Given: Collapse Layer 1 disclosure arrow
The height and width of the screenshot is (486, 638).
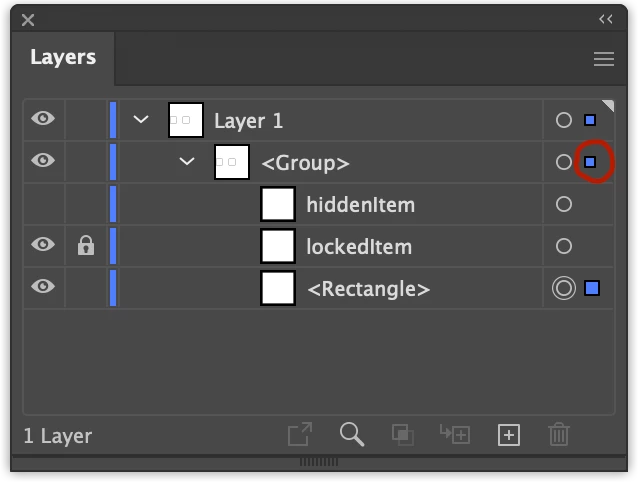Looking at the screenshot, I should [x=141, y=120].
